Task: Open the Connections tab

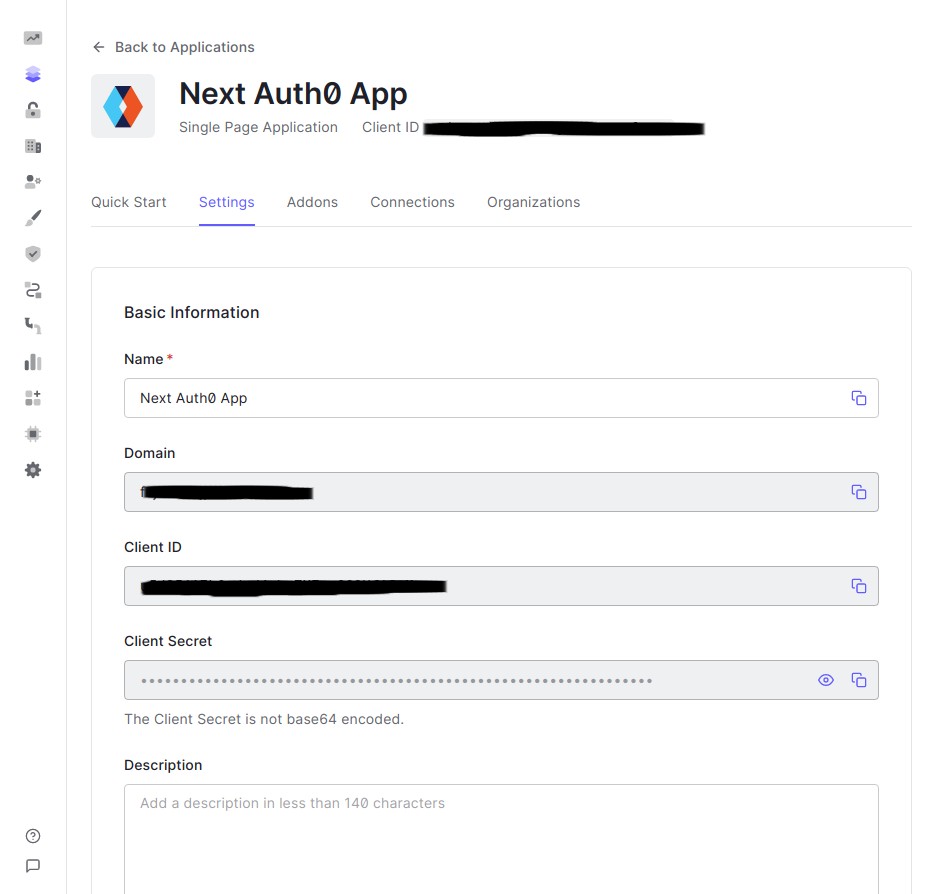Action: point(412,202)
